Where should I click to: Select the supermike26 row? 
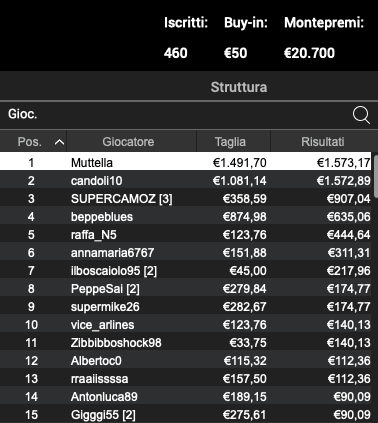point(186,307)
